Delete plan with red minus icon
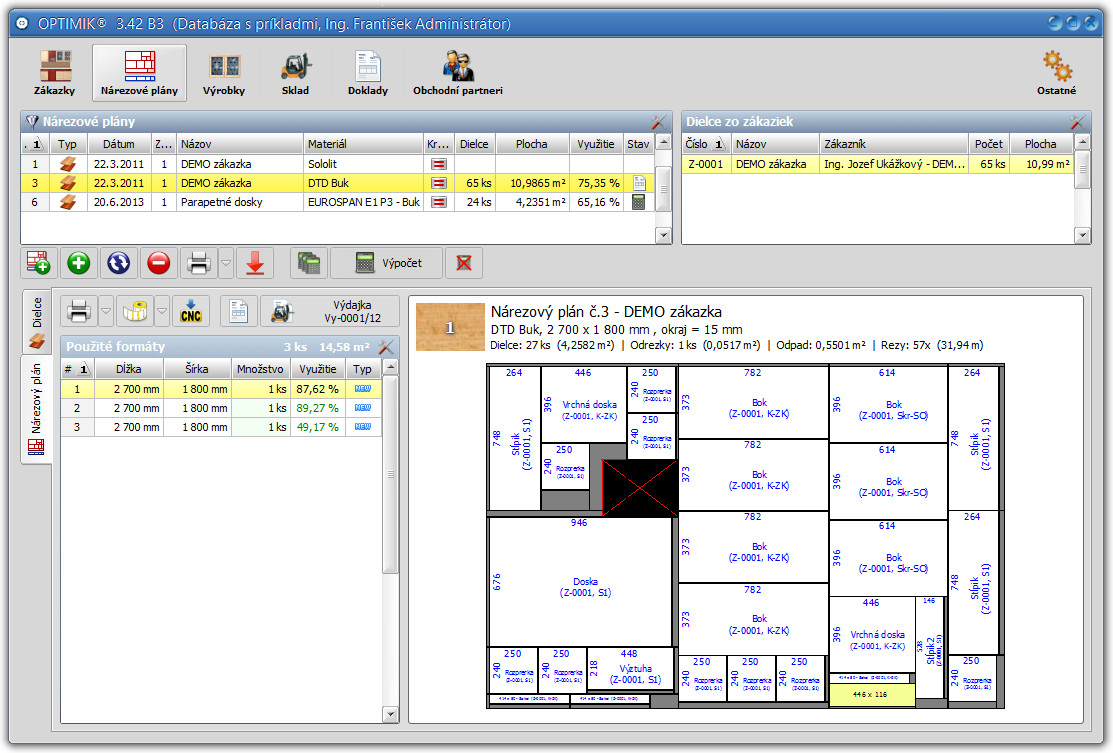1113x753 pixels. pyautogui.click(x=158, y=263)
